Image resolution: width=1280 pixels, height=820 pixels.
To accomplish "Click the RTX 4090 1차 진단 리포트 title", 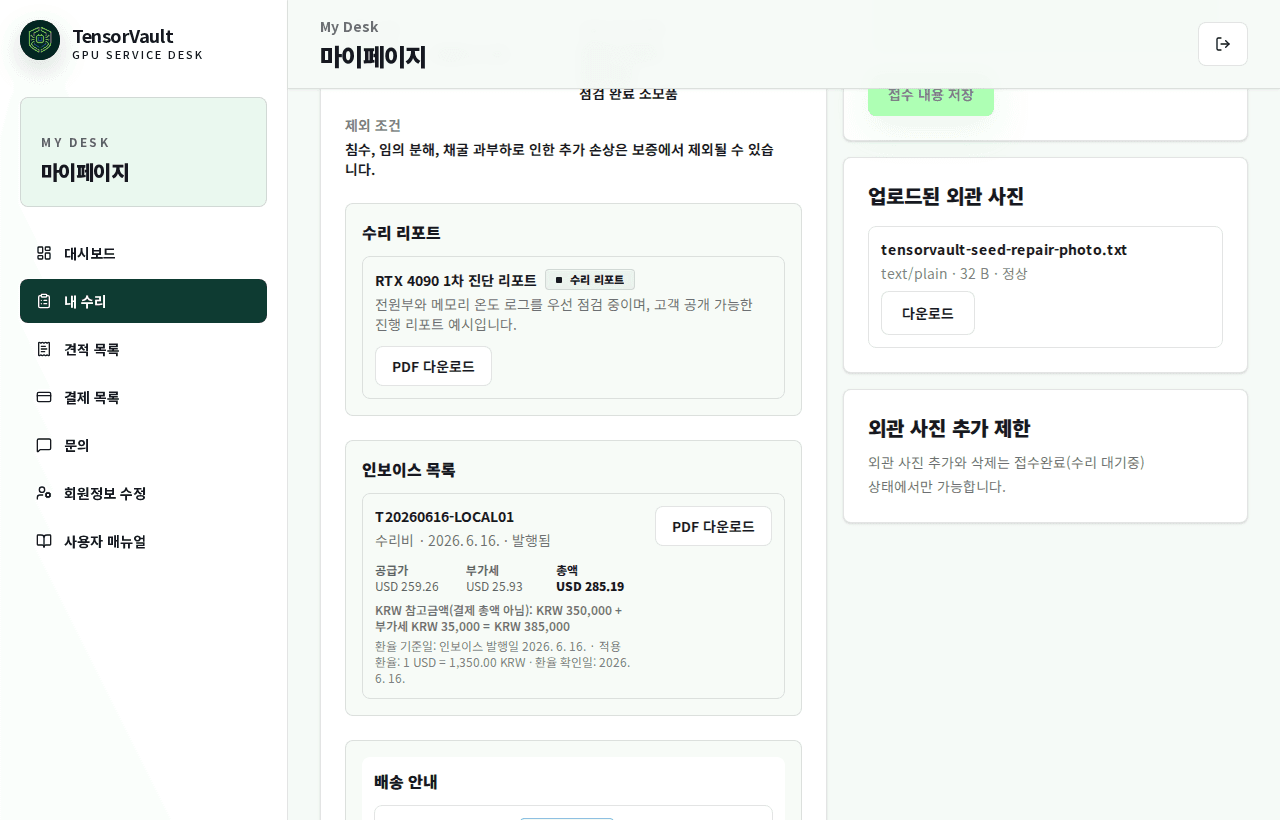I will pos(456,280).
